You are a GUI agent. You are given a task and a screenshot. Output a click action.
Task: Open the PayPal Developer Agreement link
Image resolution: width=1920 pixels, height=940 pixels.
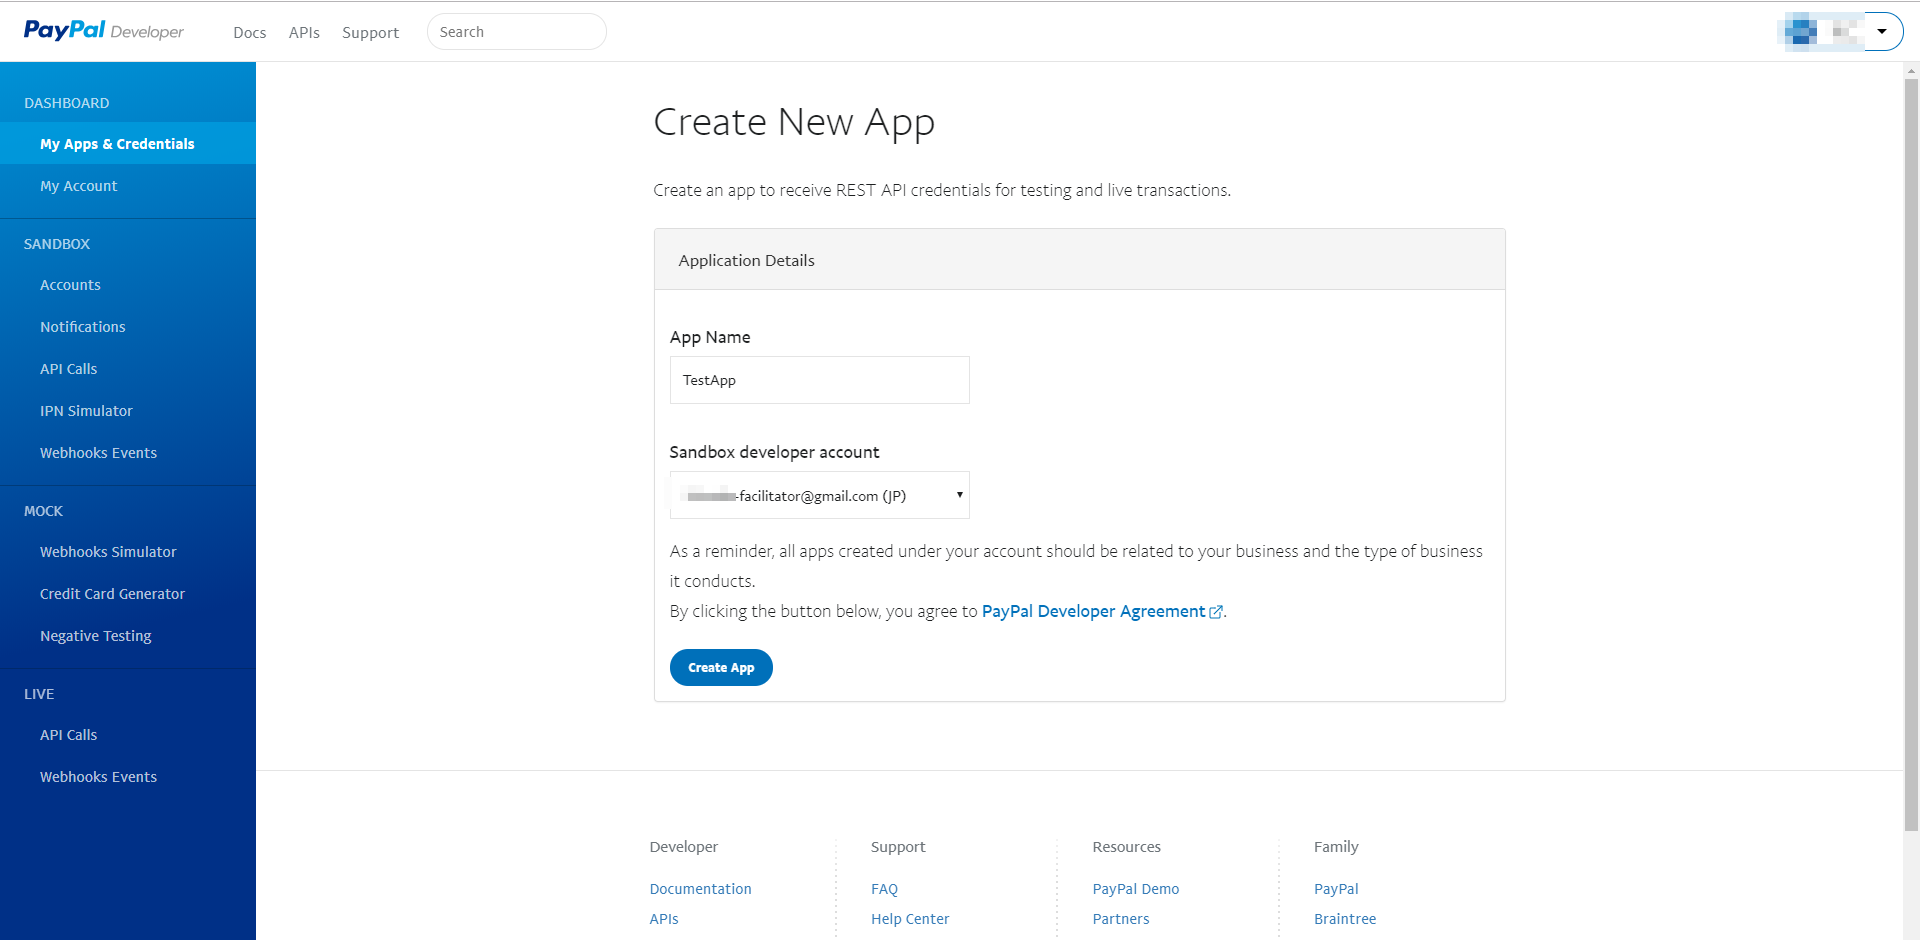(x=1093, y=611)
